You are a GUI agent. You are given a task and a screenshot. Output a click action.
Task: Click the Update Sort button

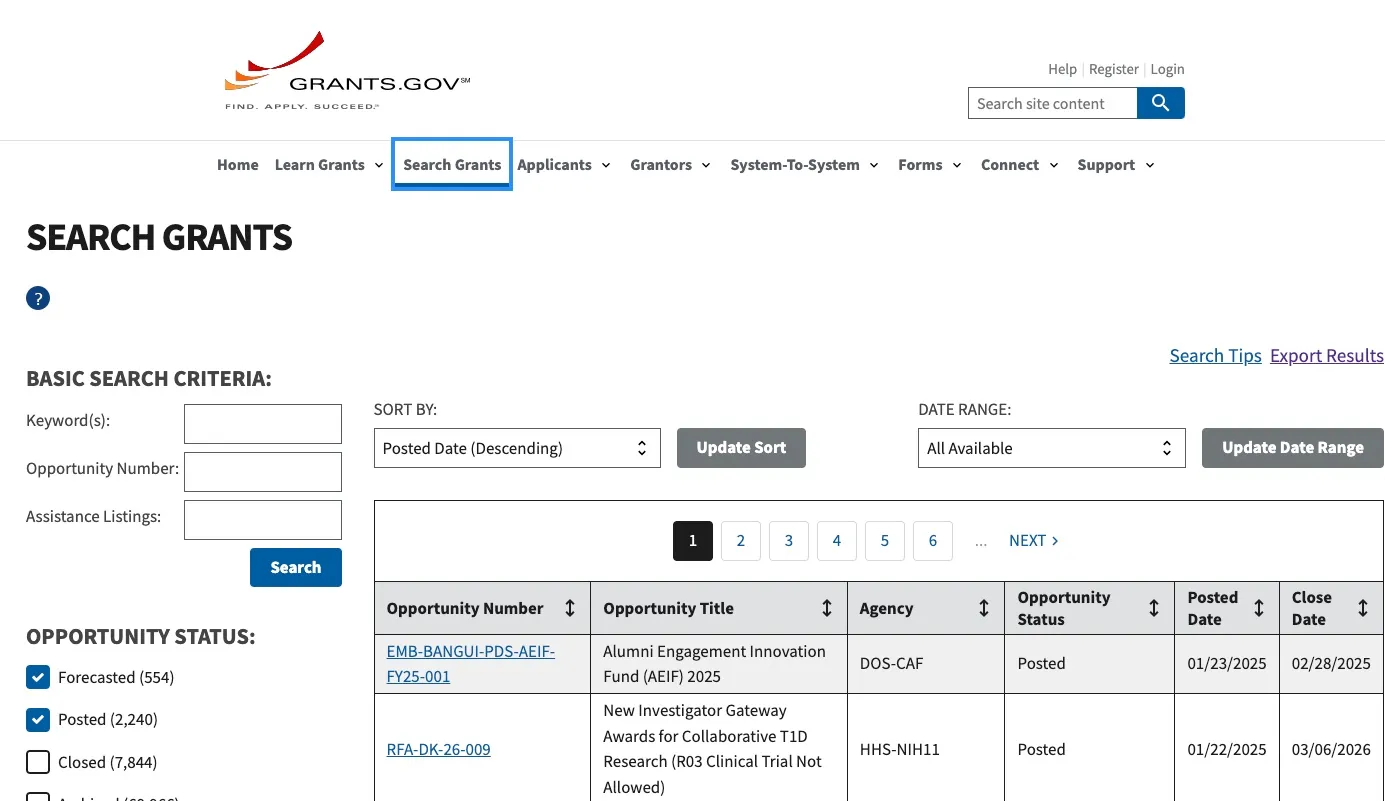pos(741,448)
